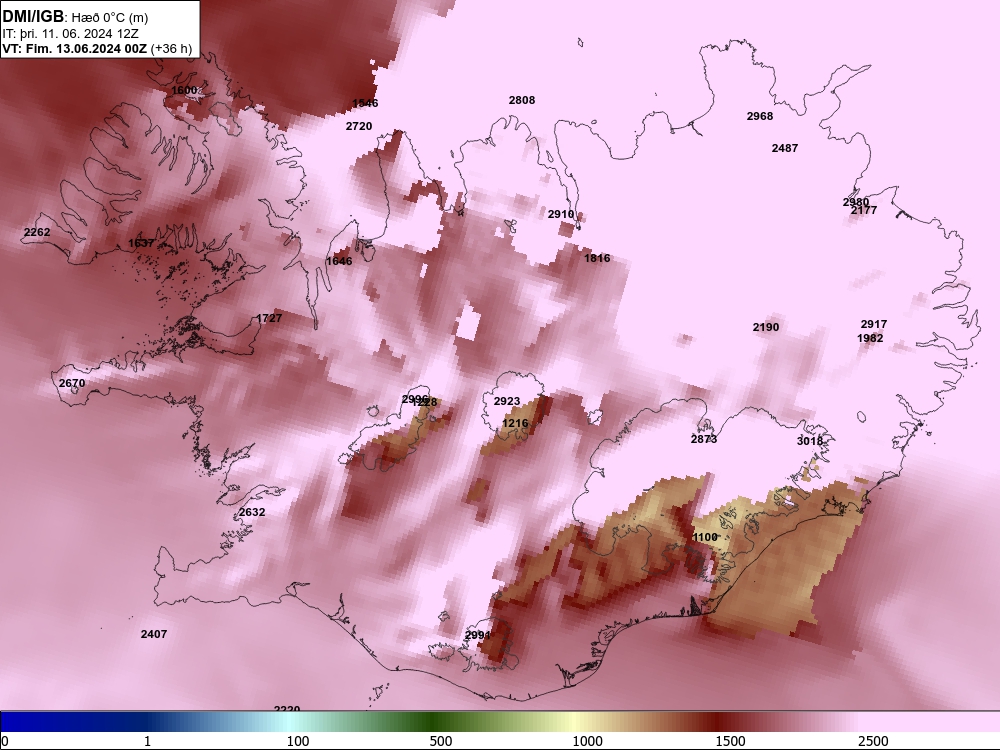
Task: Click the 2910 height value
Action: (561, 214)
